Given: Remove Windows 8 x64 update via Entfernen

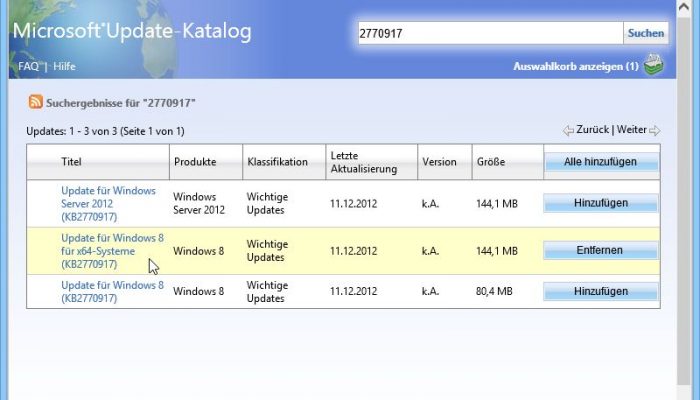Looking at the screenshot, I should 600,250.
